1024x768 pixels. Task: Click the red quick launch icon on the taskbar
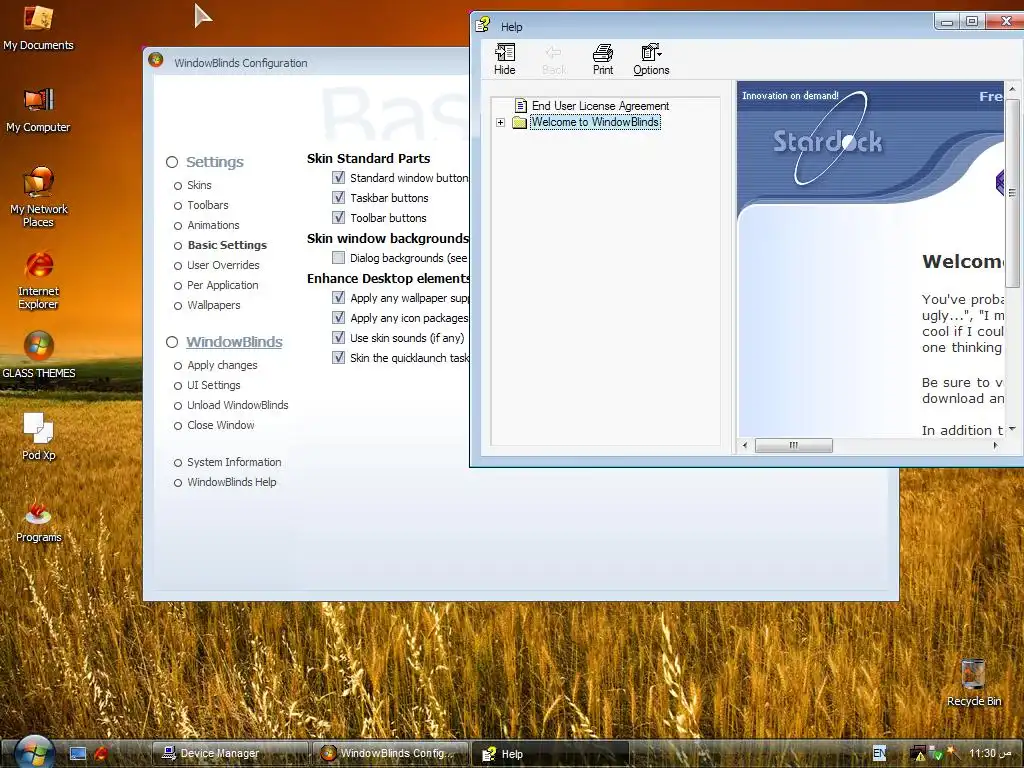click(x=101, y=754)
